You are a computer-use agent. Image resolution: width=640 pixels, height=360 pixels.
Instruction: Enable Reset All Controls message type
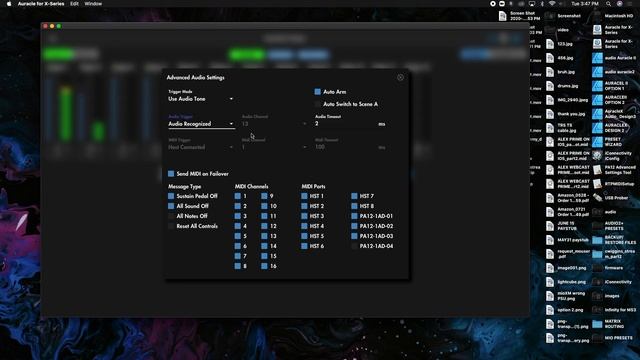(x=171, y=226)
